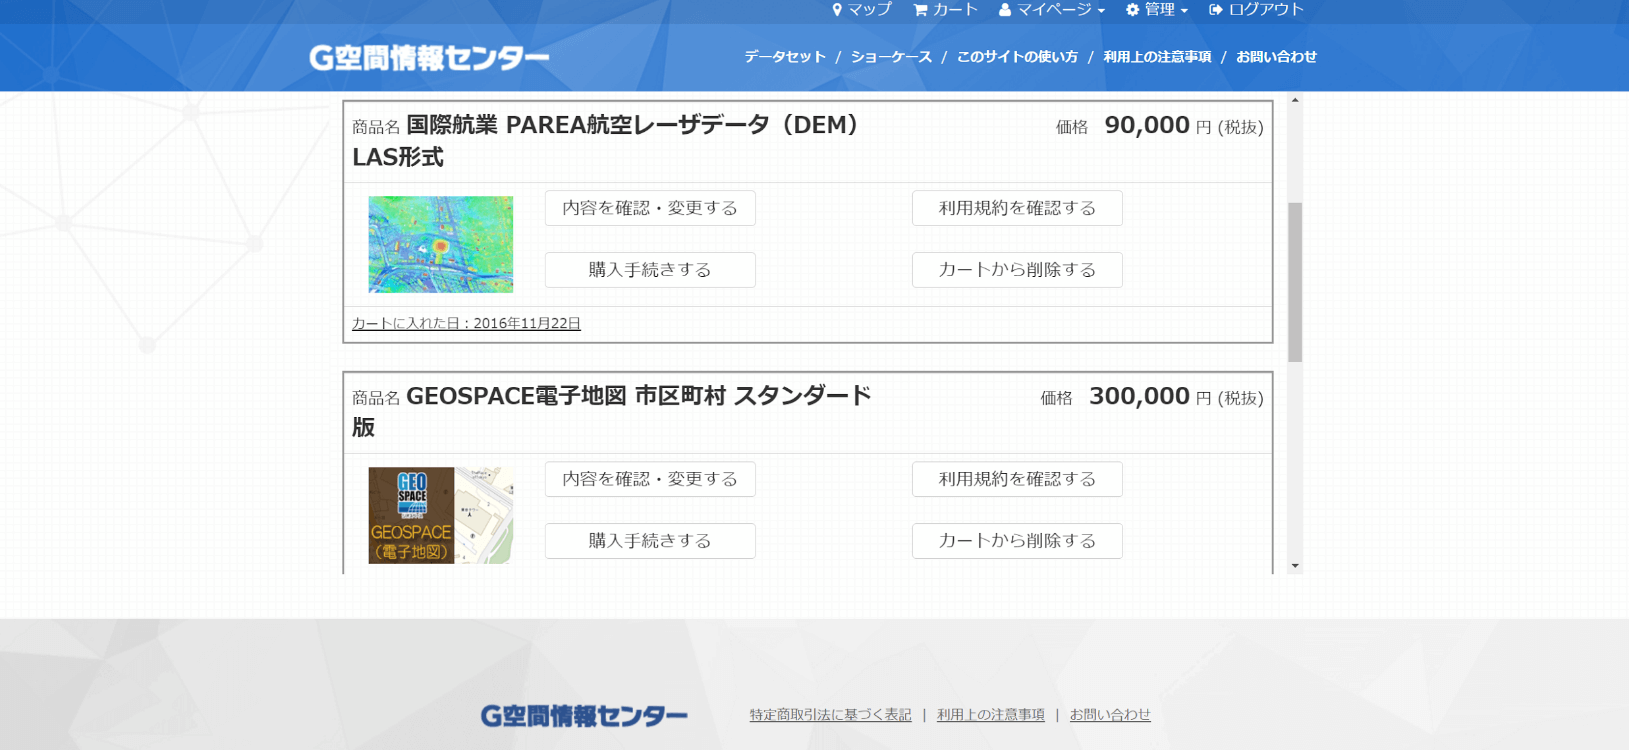The image size is (1629, 750).
Task: Click カートから削除する for PAREA laser data
Action: coord(1017,270)
